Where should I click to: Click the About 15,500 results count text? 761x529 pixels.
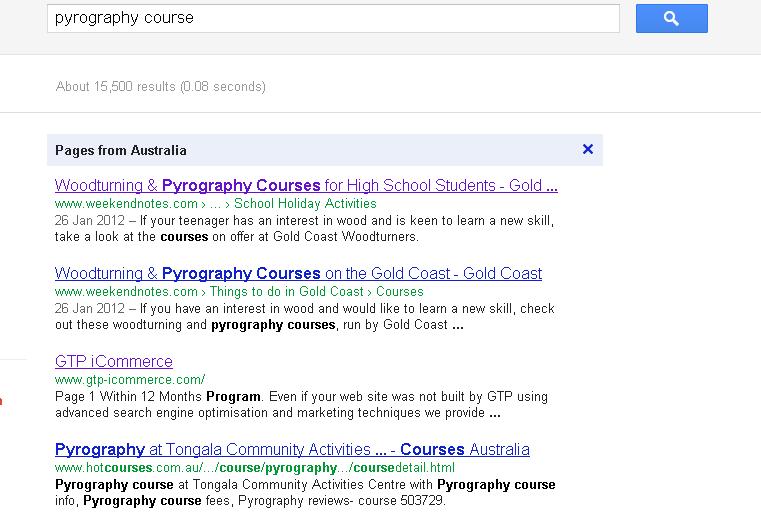point(161,87)
